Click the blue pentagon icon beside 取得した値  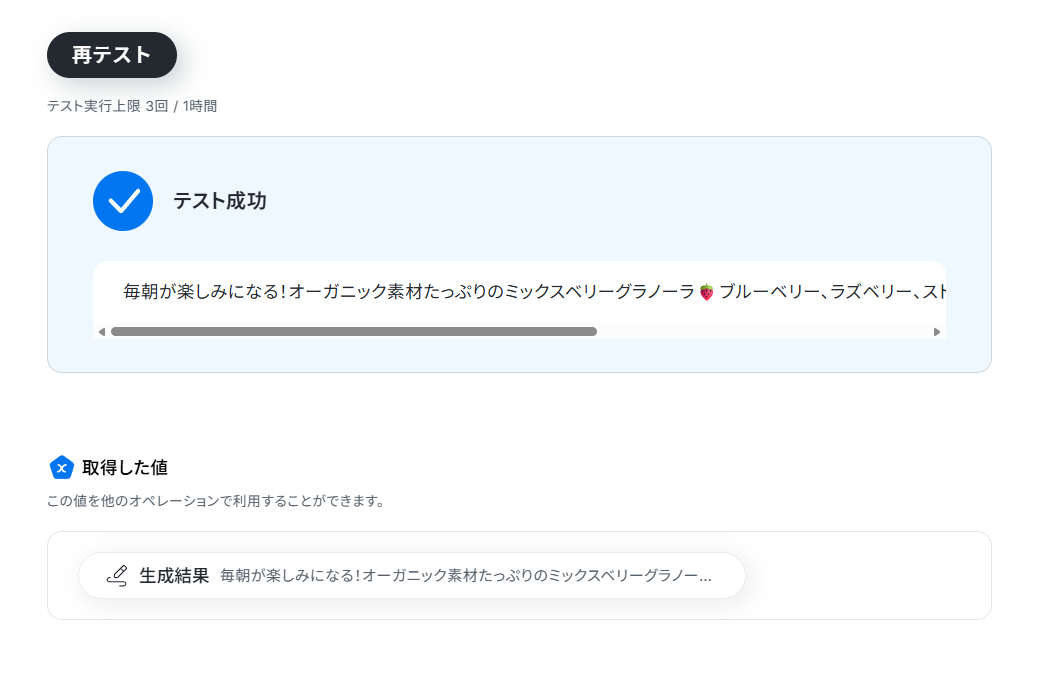click(x=62, y=468)
